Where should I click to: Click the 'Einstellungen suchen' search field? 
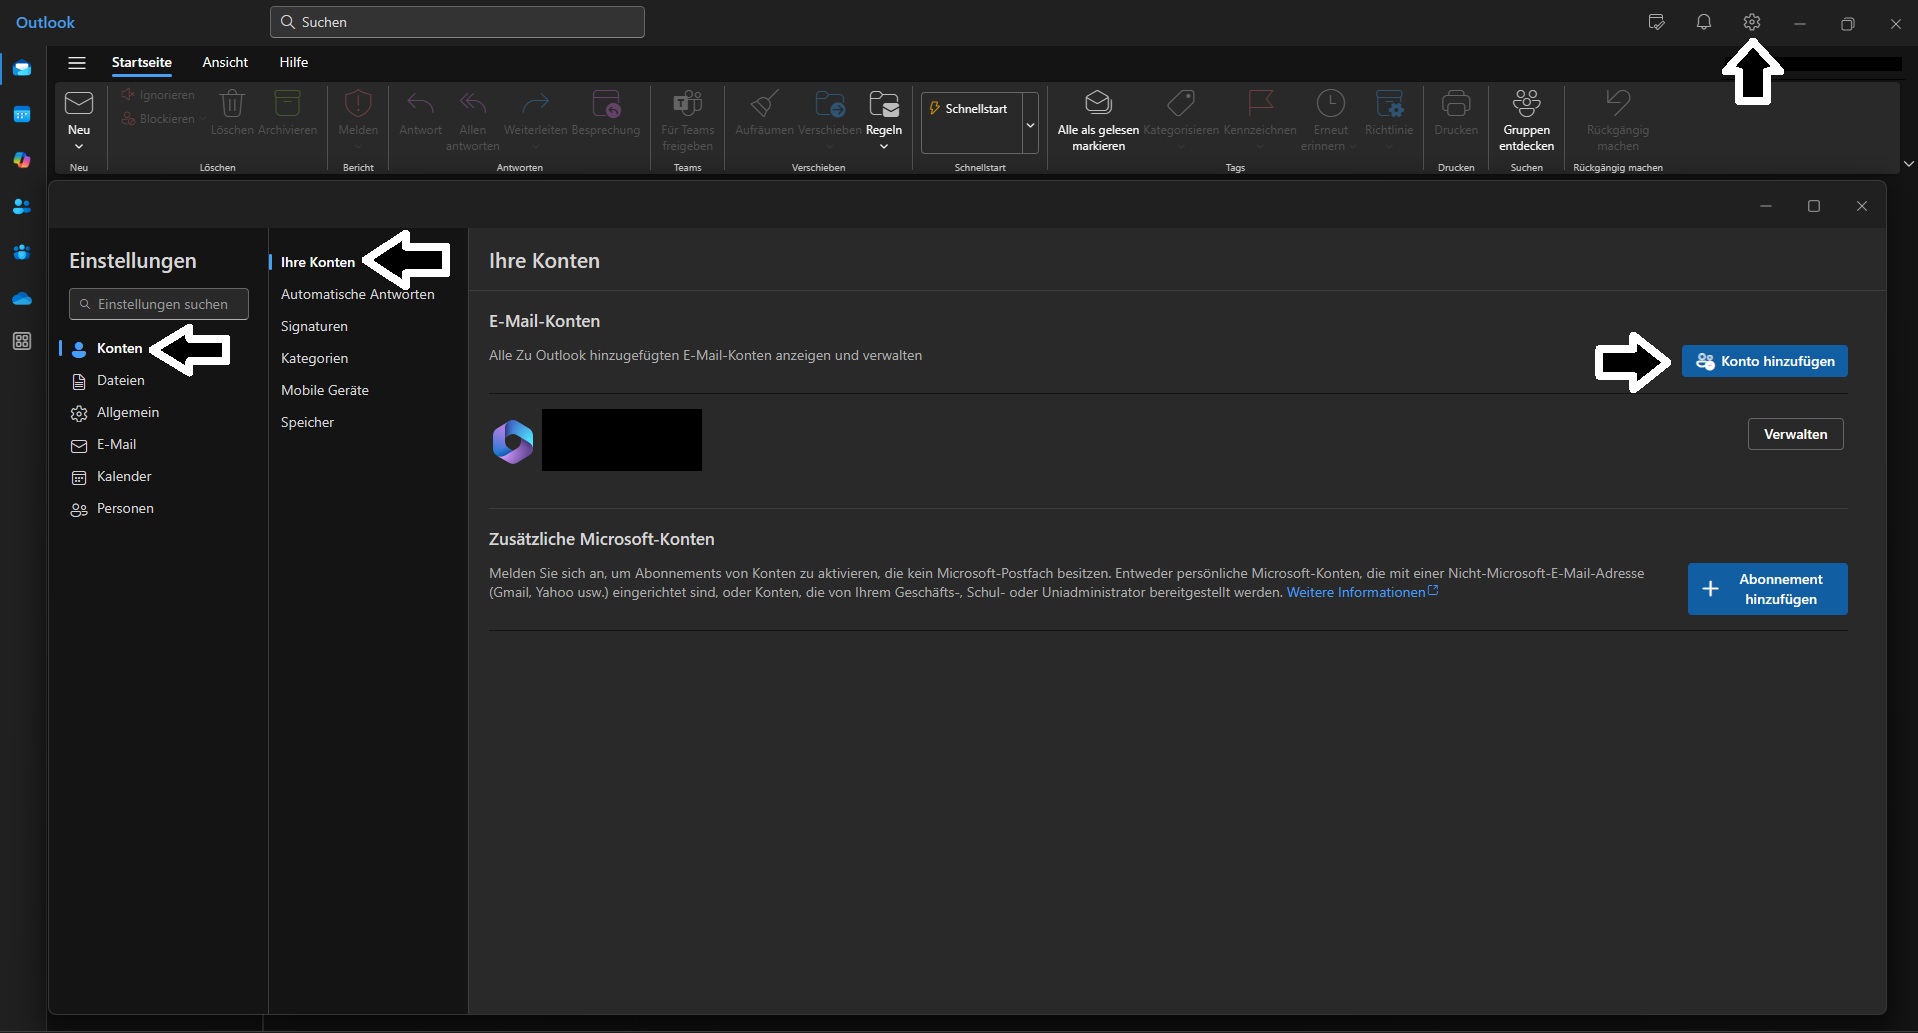(x=160, y=304)
